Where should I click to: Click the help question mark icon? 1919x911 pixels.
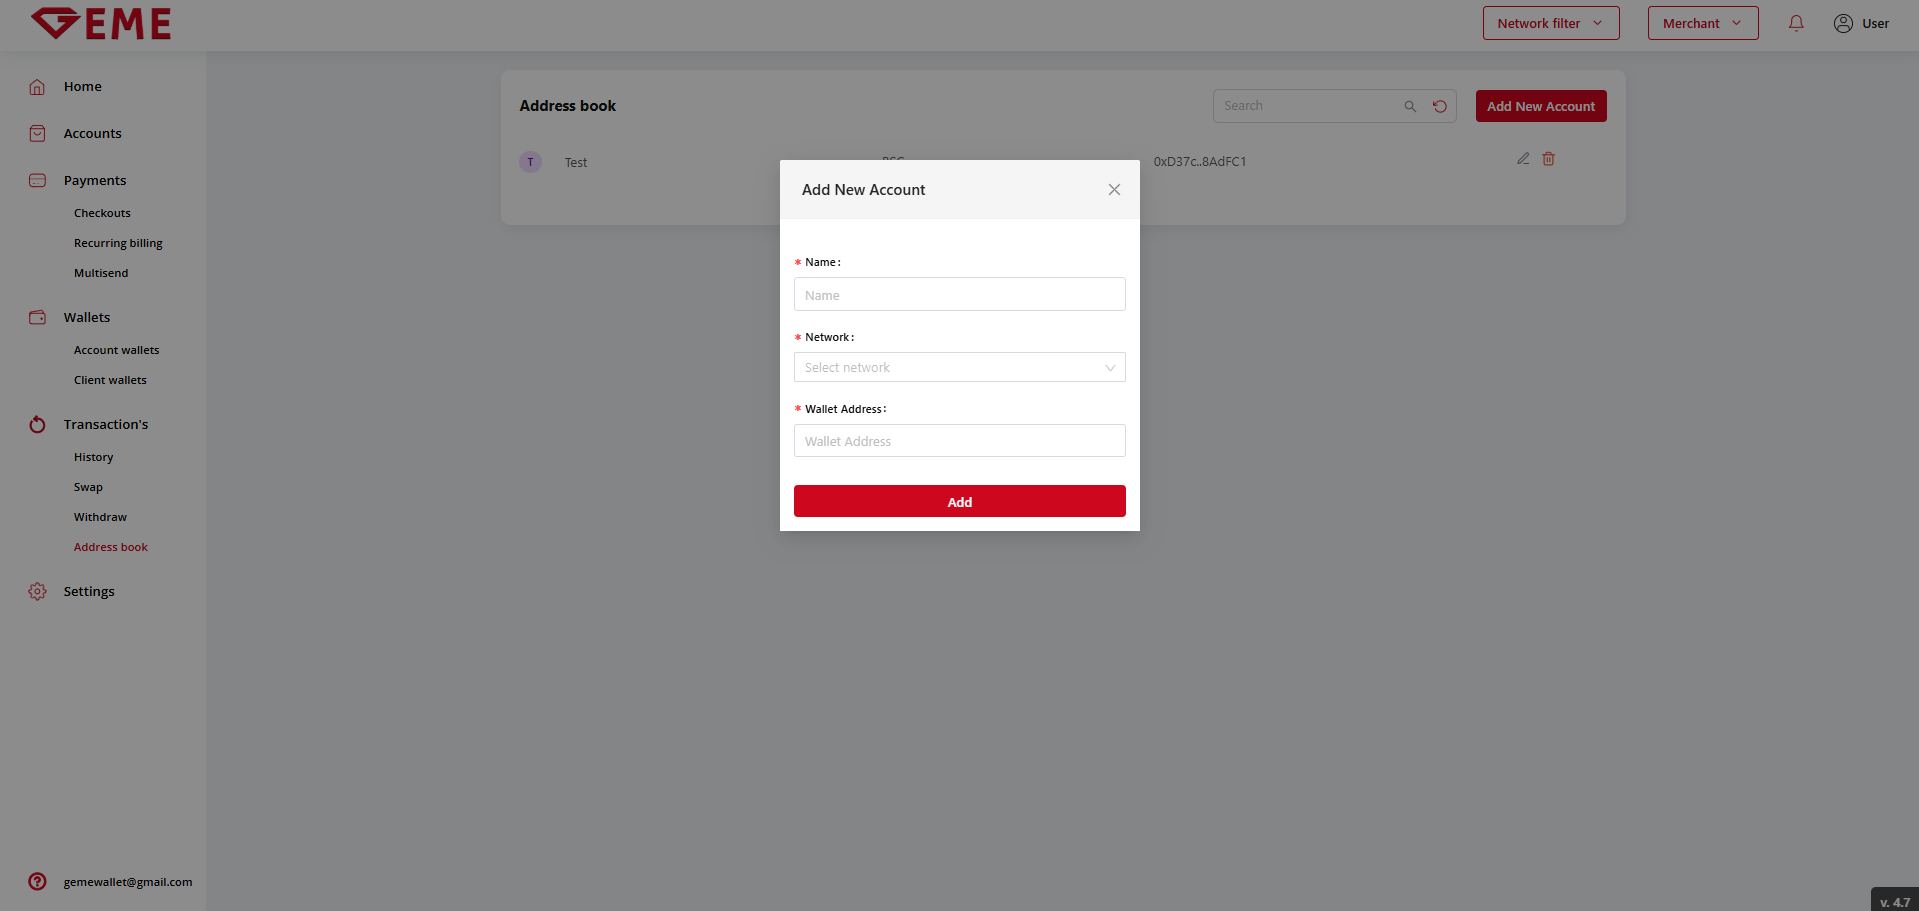tap(37, 881)
